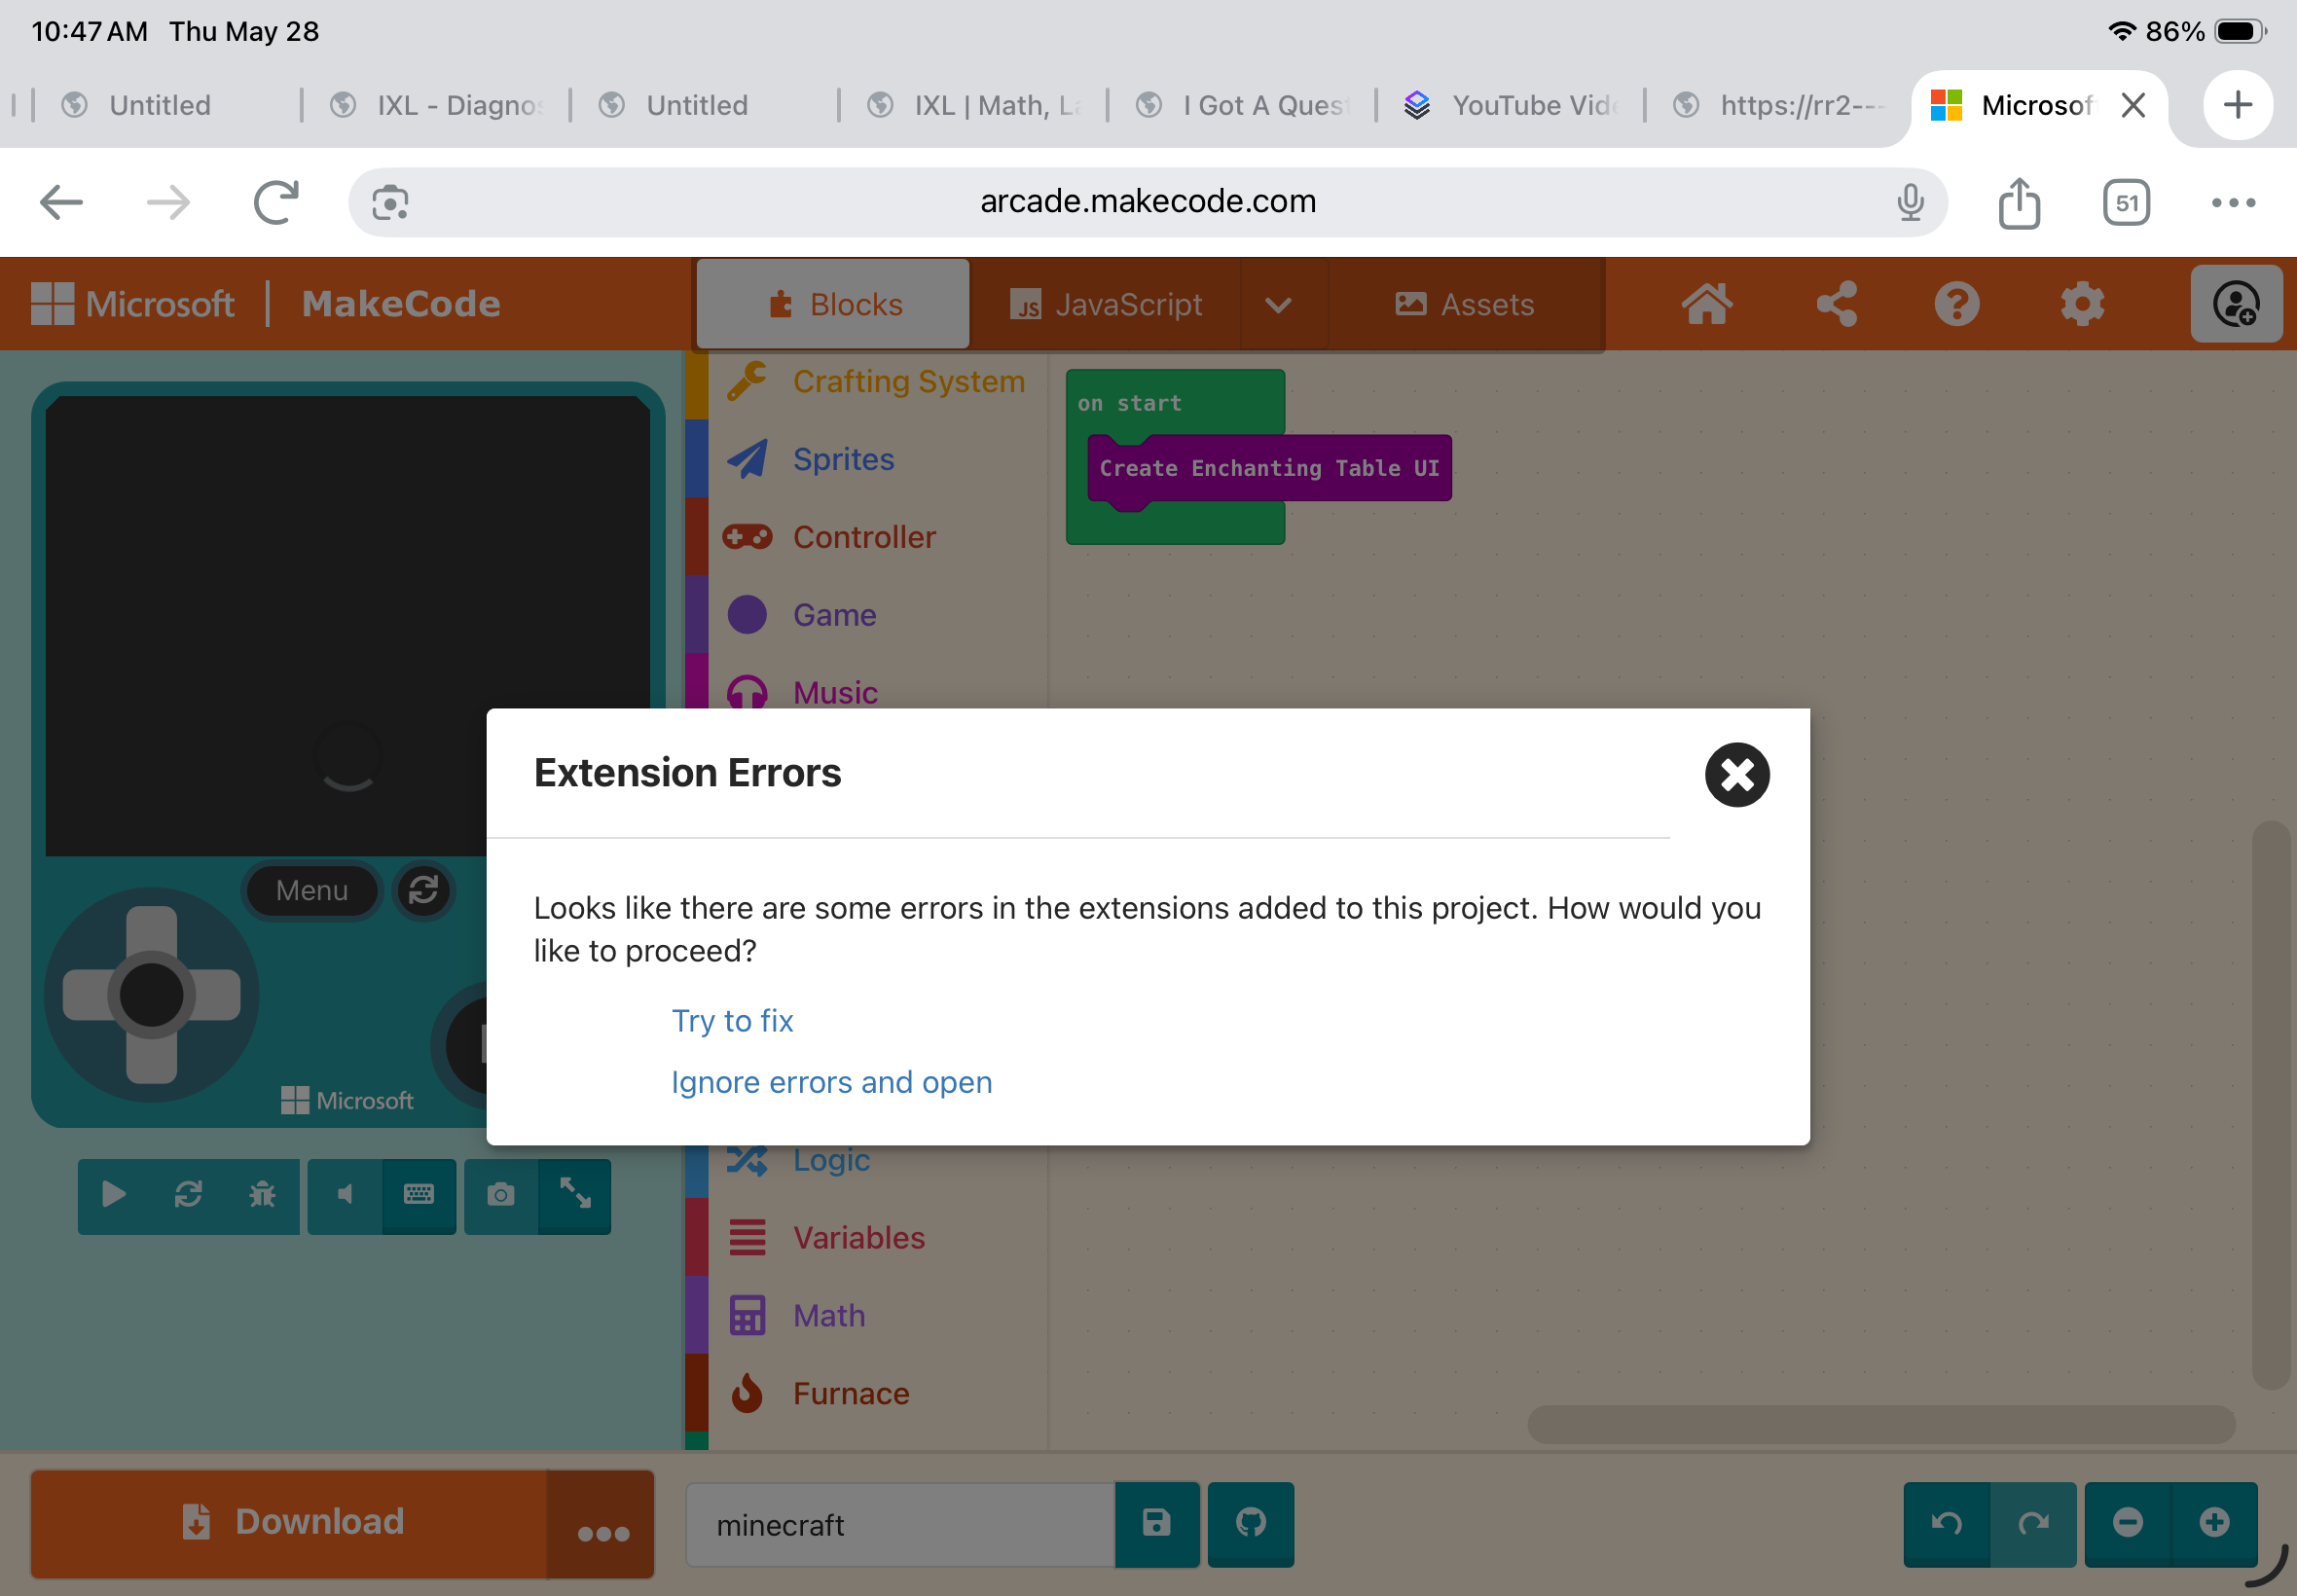Screen dimensions: 2297x1596
Task: Click the Try to fix link
Action: pos(732,1020)
